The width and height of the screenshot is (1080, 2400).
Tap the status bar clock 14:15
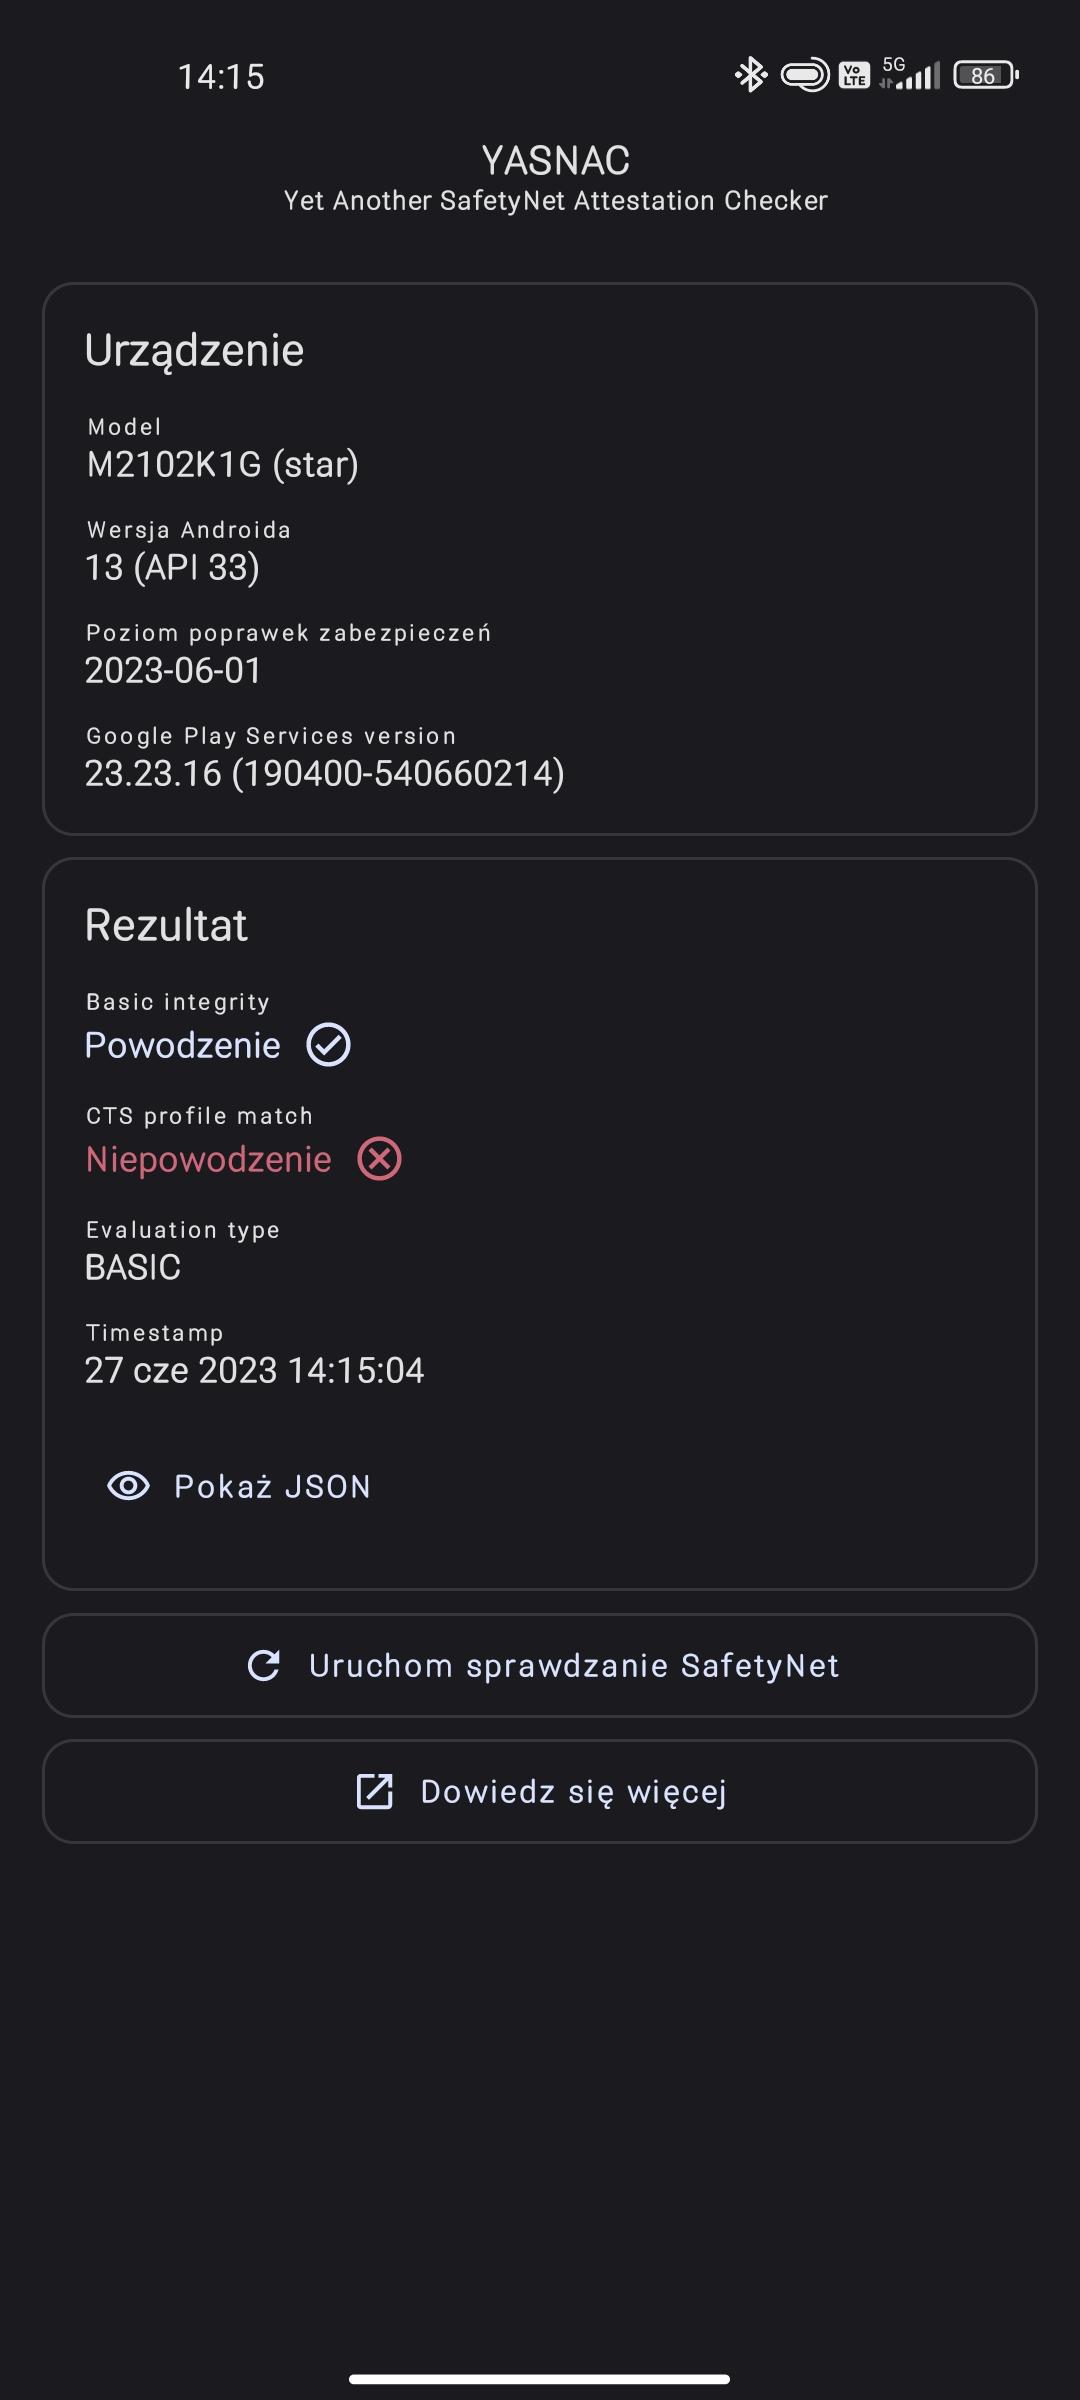221,77
